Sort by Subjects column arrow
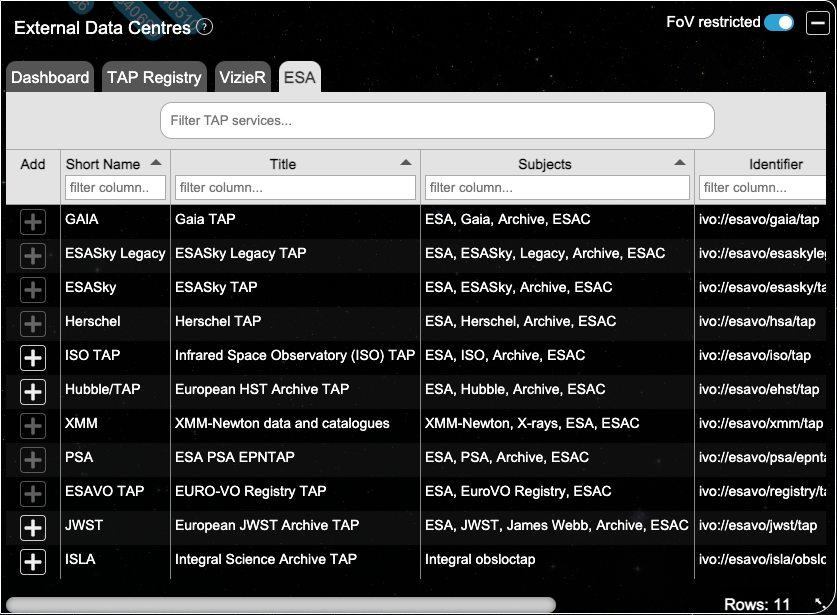Screen dimensions: 837x615 680,163
